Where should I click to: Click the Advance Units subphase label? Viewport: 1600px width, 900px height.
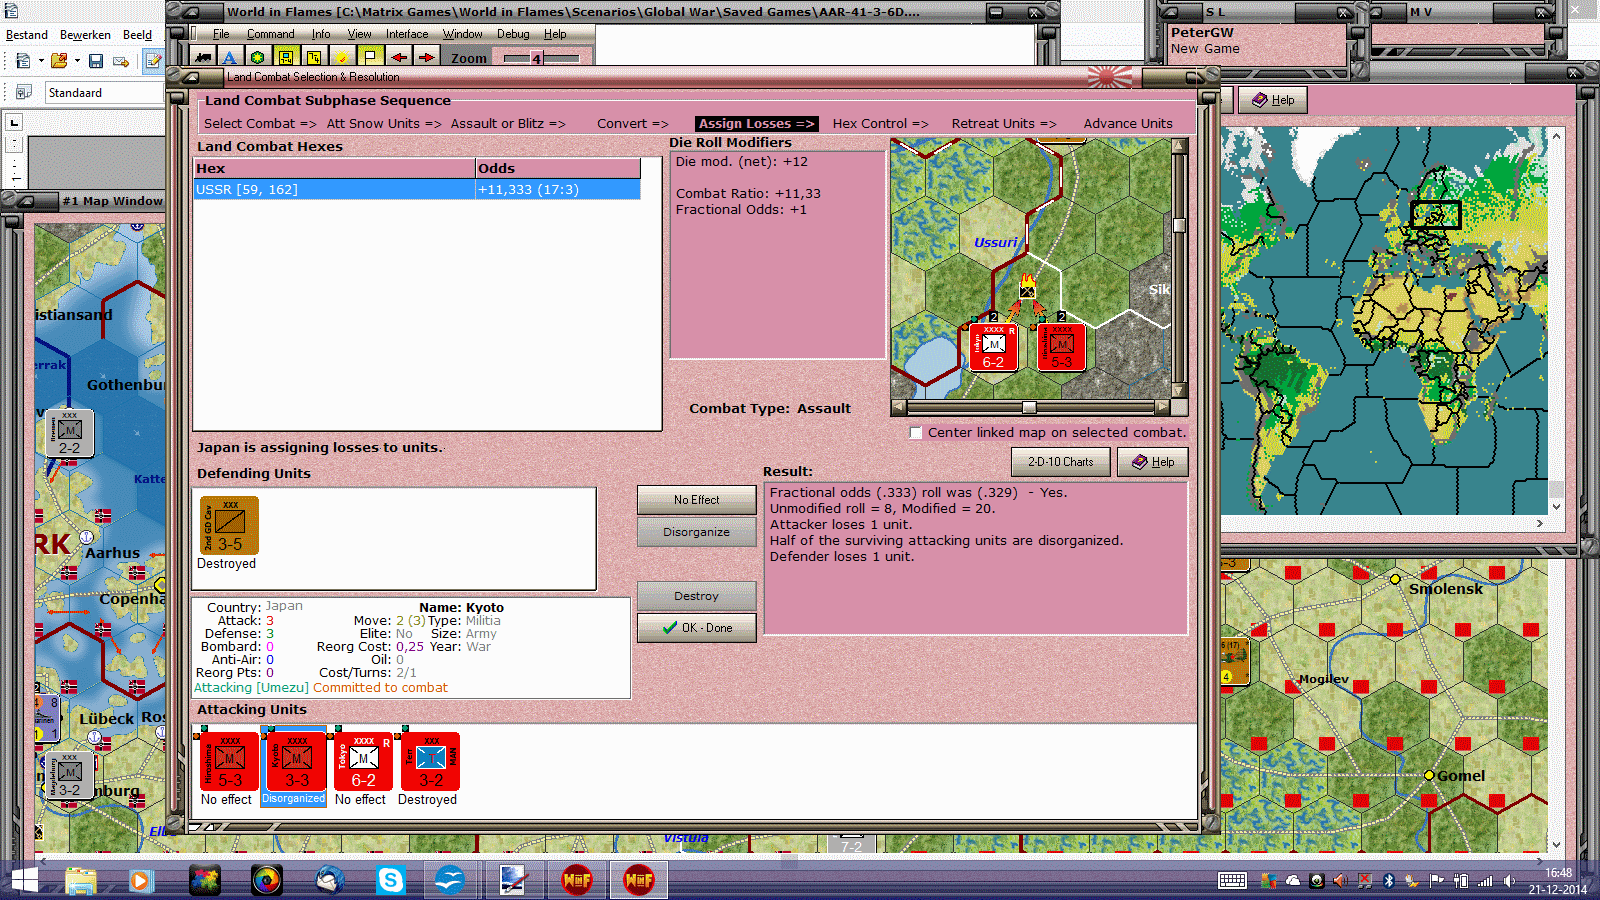[1128, 124]
